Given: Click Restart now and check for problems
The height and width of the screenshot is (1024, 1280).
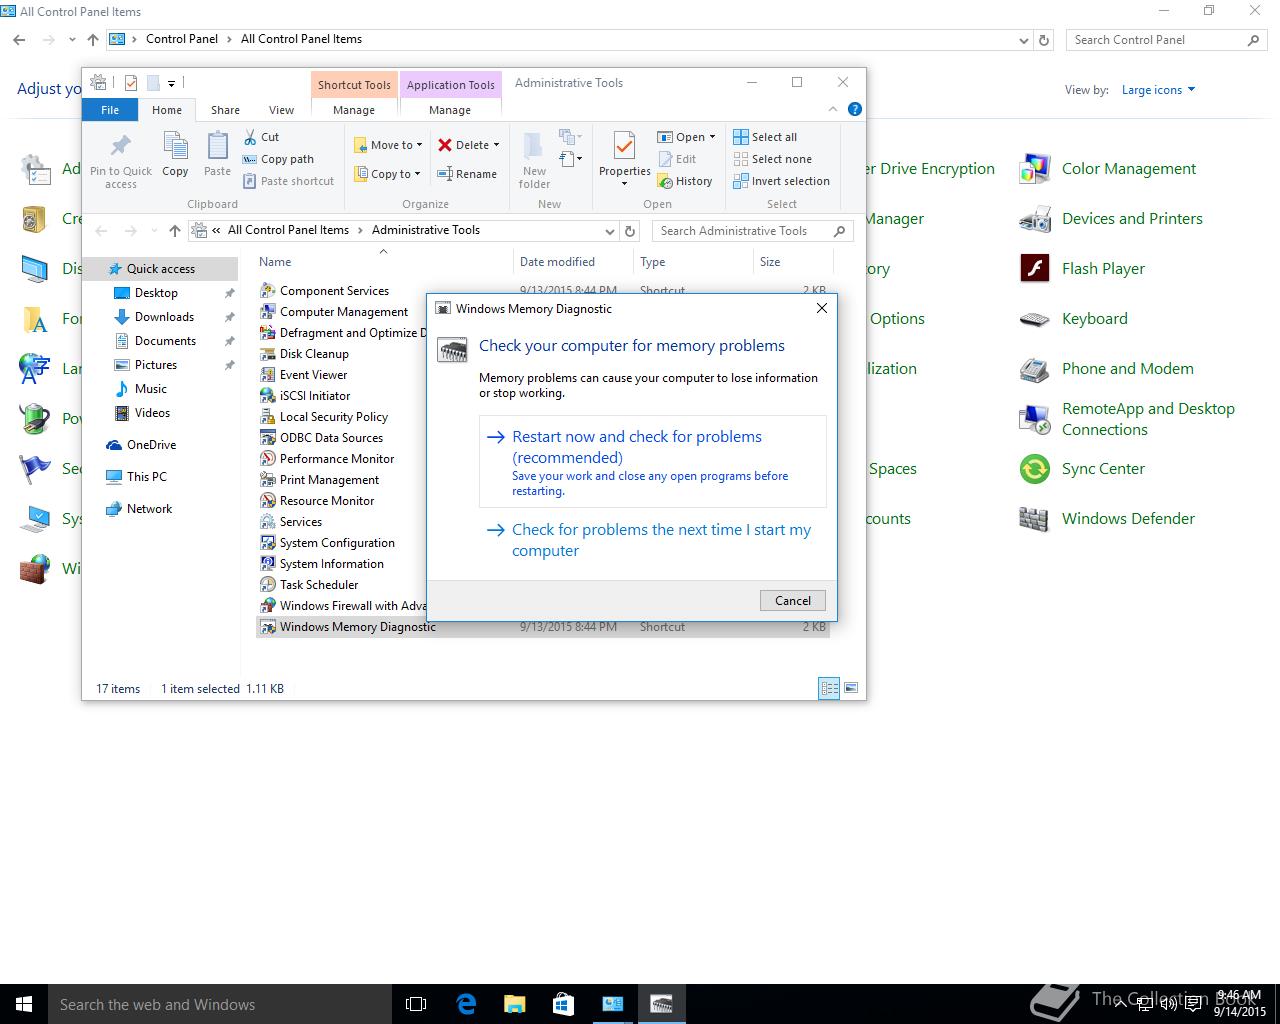Looking at the screenshot, I should (x=653, y=462).
